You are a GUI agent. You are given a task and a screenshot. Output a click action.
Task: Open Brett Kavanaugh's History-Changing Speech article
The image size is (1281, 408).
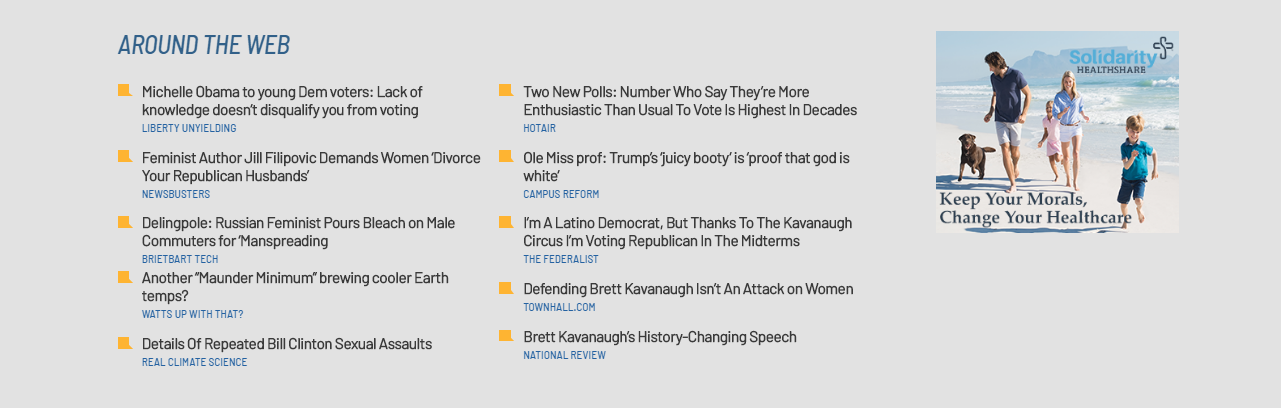(x=659, y=337)
